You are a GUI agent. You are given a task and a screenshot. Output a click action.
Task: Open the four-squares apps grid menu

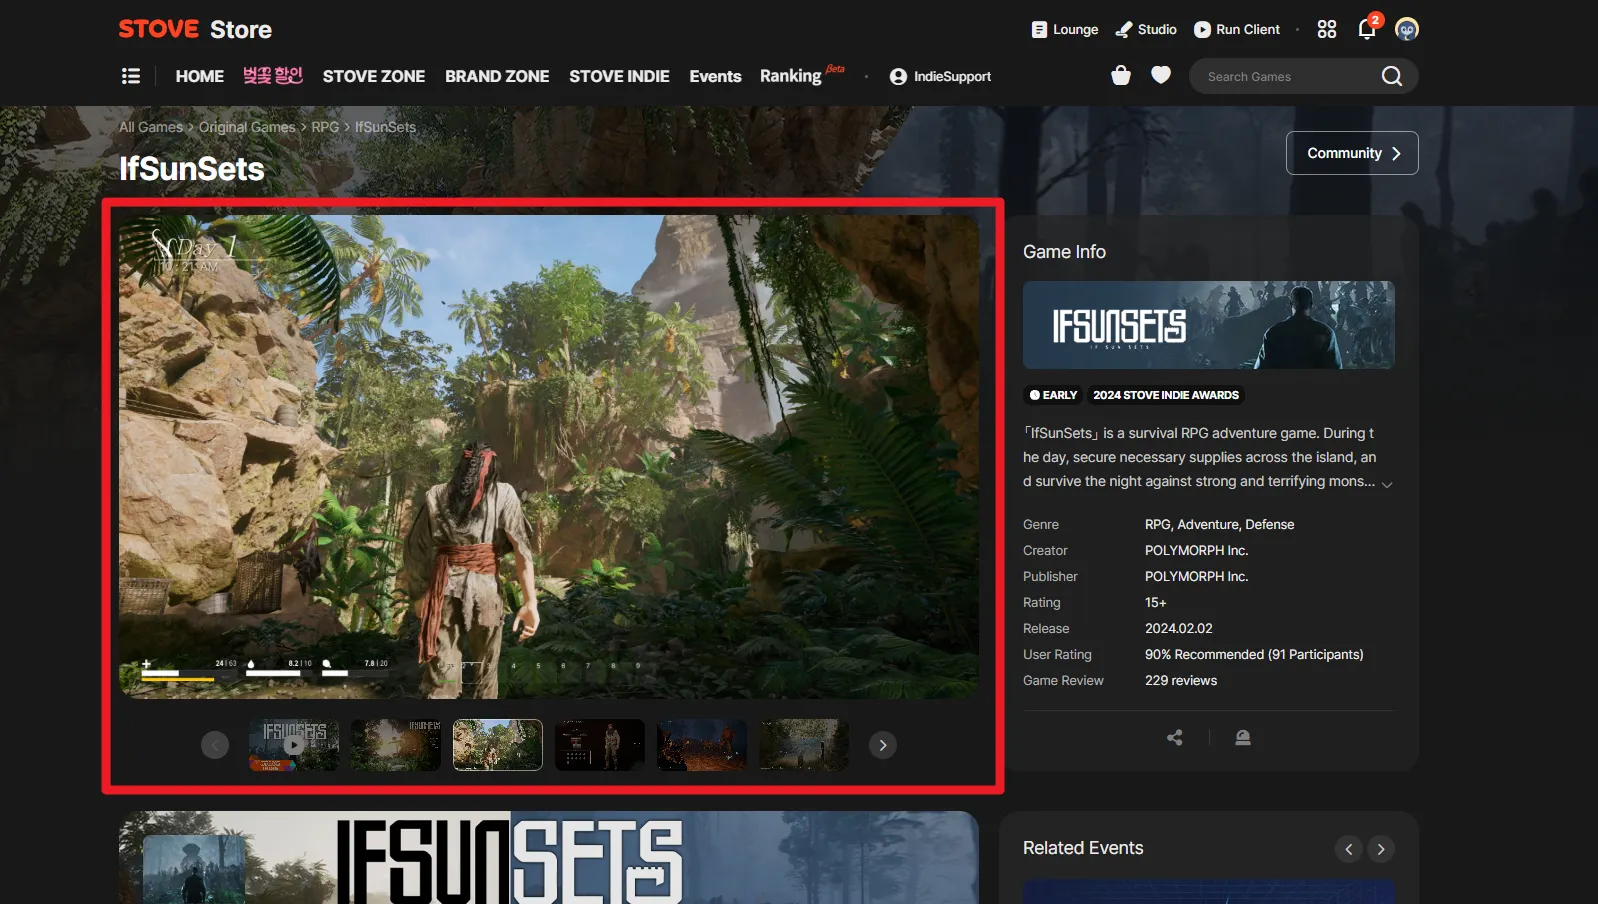click(x=1327, y=30)
